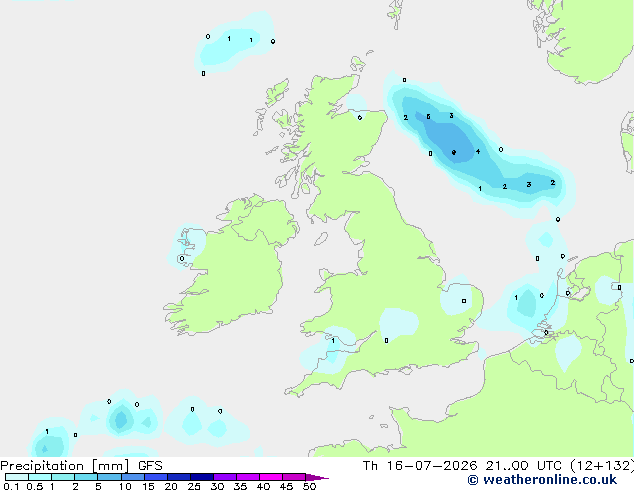
Task: Click the '30' legend label
Action: tap(217, 486)
